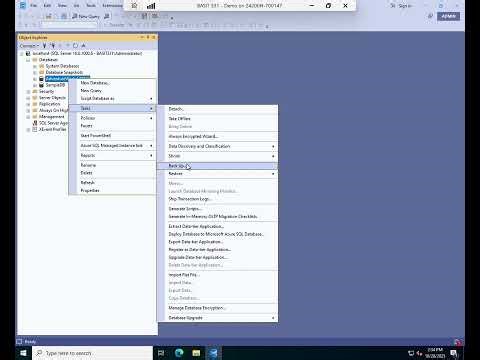Choose Refresh in the context menu
This screenshot has height=360, width=480.
tap(112, 183)
